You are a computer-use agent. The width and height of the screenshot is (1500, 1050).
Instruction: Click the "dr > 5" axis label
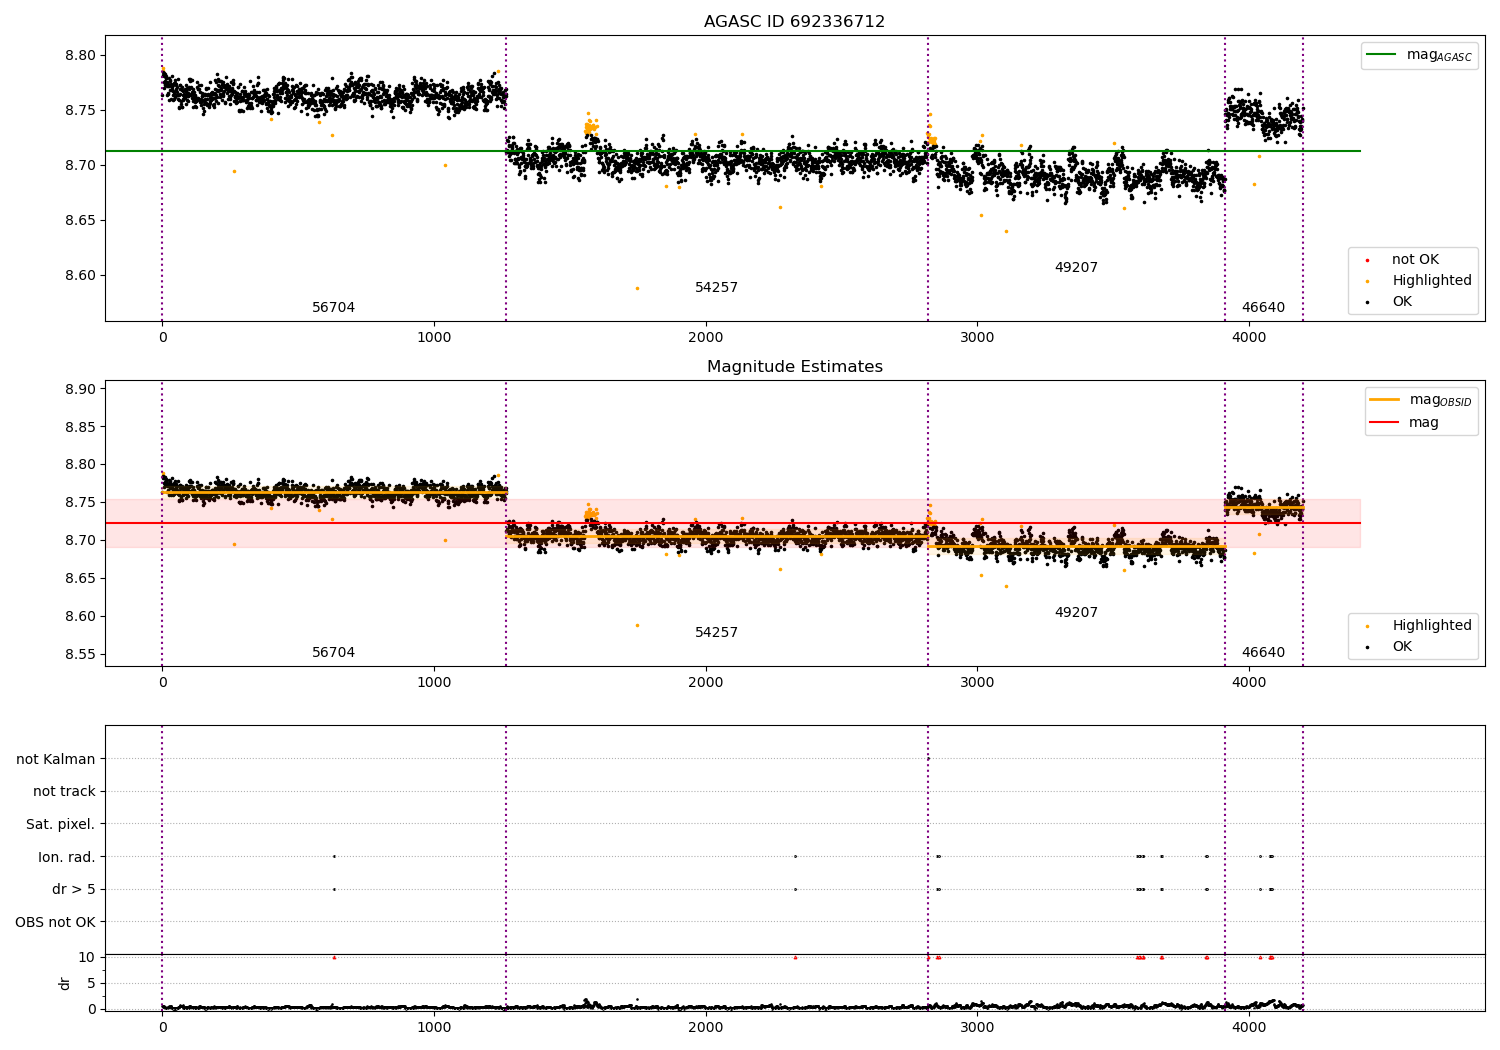click(x=74, y=889)
